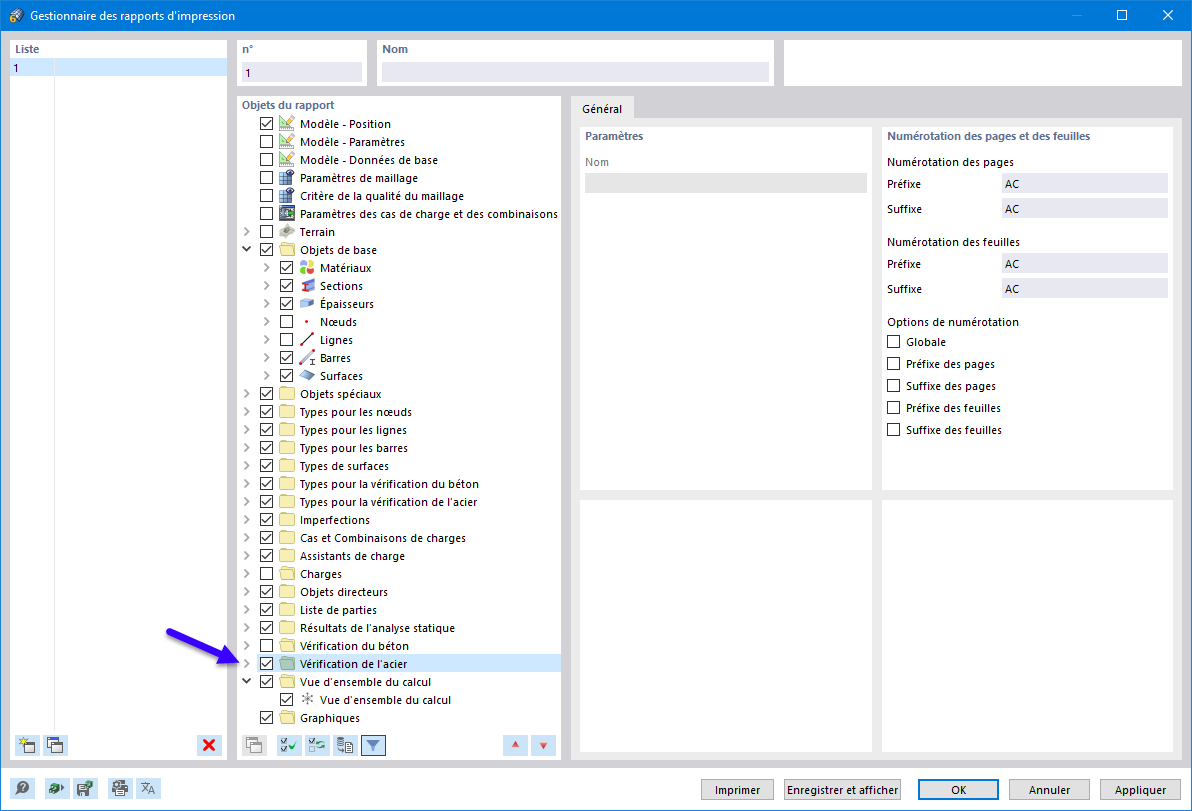Tick Vérification du béton checkbox
This screenshot has width=1192, height=811.
[266, 645]
